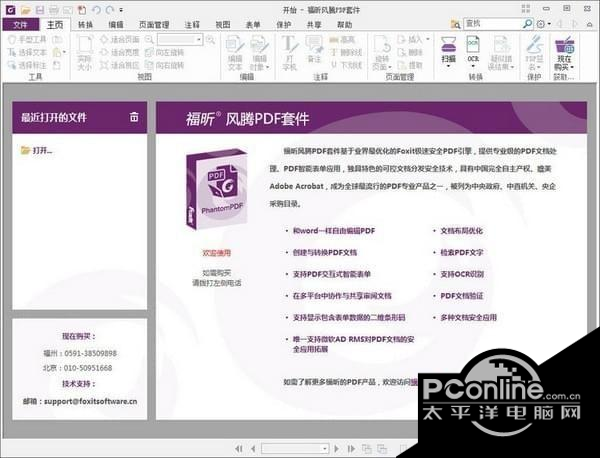Click the advanced search folder icon
Image resolution: width=600 pixels, height=458 pixels.
pos(455,24)
